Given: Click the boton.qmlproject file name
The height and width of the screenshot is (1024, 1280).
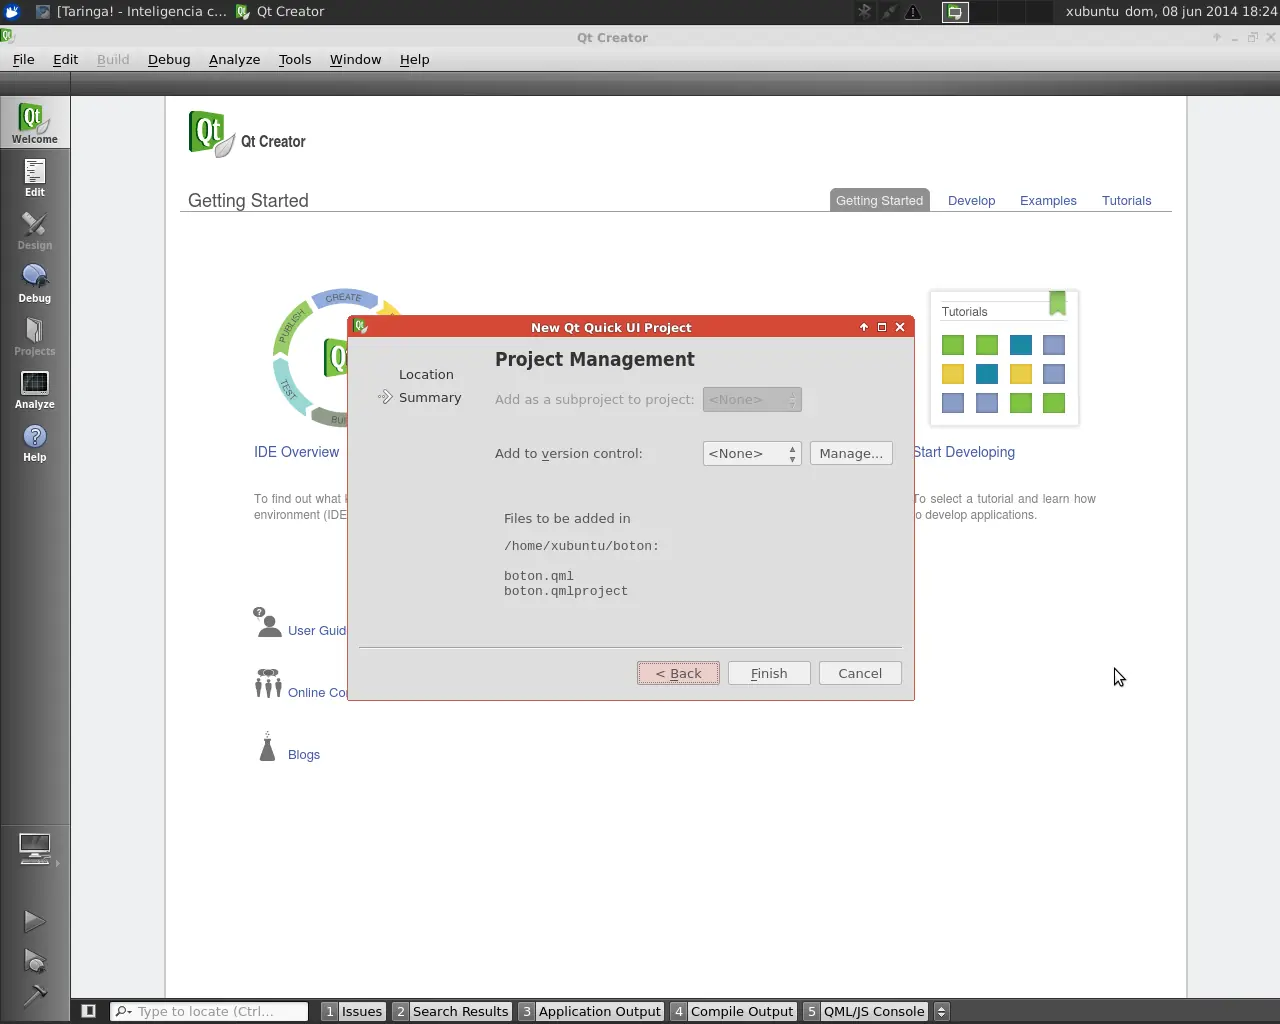Looking at the screenshot, I should click(x=566, y=591).
